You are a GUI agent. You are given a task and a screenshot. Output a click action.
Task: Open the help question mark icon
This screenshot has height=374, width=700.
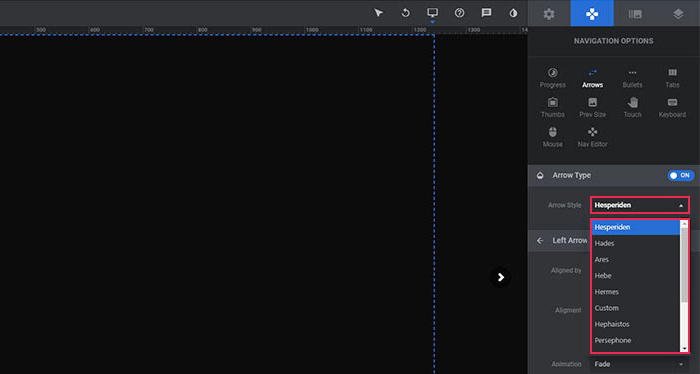tap(459, 12)
